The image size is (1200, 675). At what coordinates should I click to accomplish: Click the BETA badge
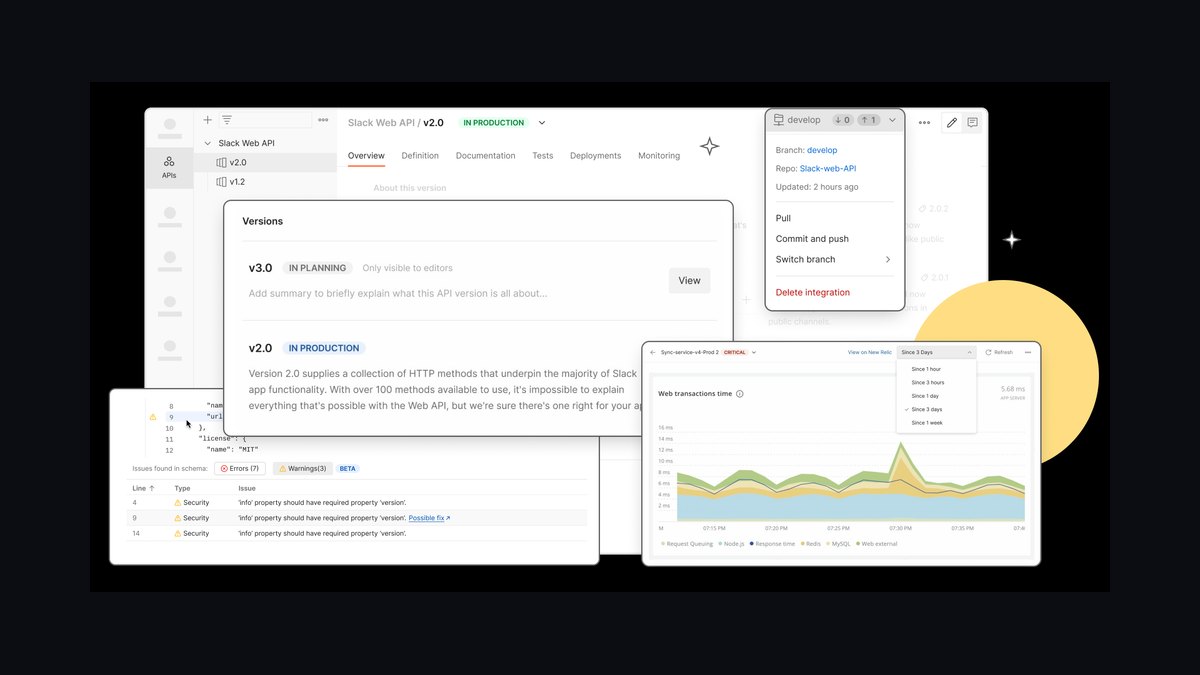pyautogui.click(x=348, y=468)
